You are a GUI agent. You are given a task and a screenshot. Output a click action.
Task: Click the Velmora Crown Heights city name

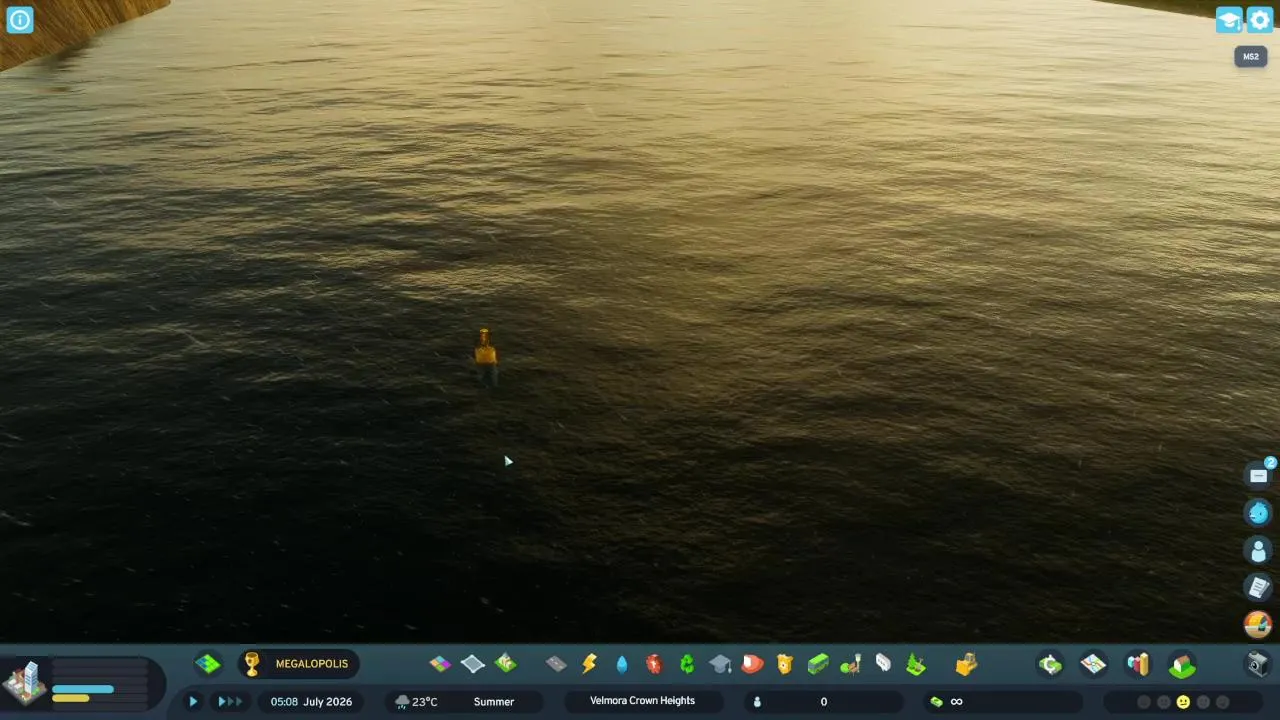(642, 701)
